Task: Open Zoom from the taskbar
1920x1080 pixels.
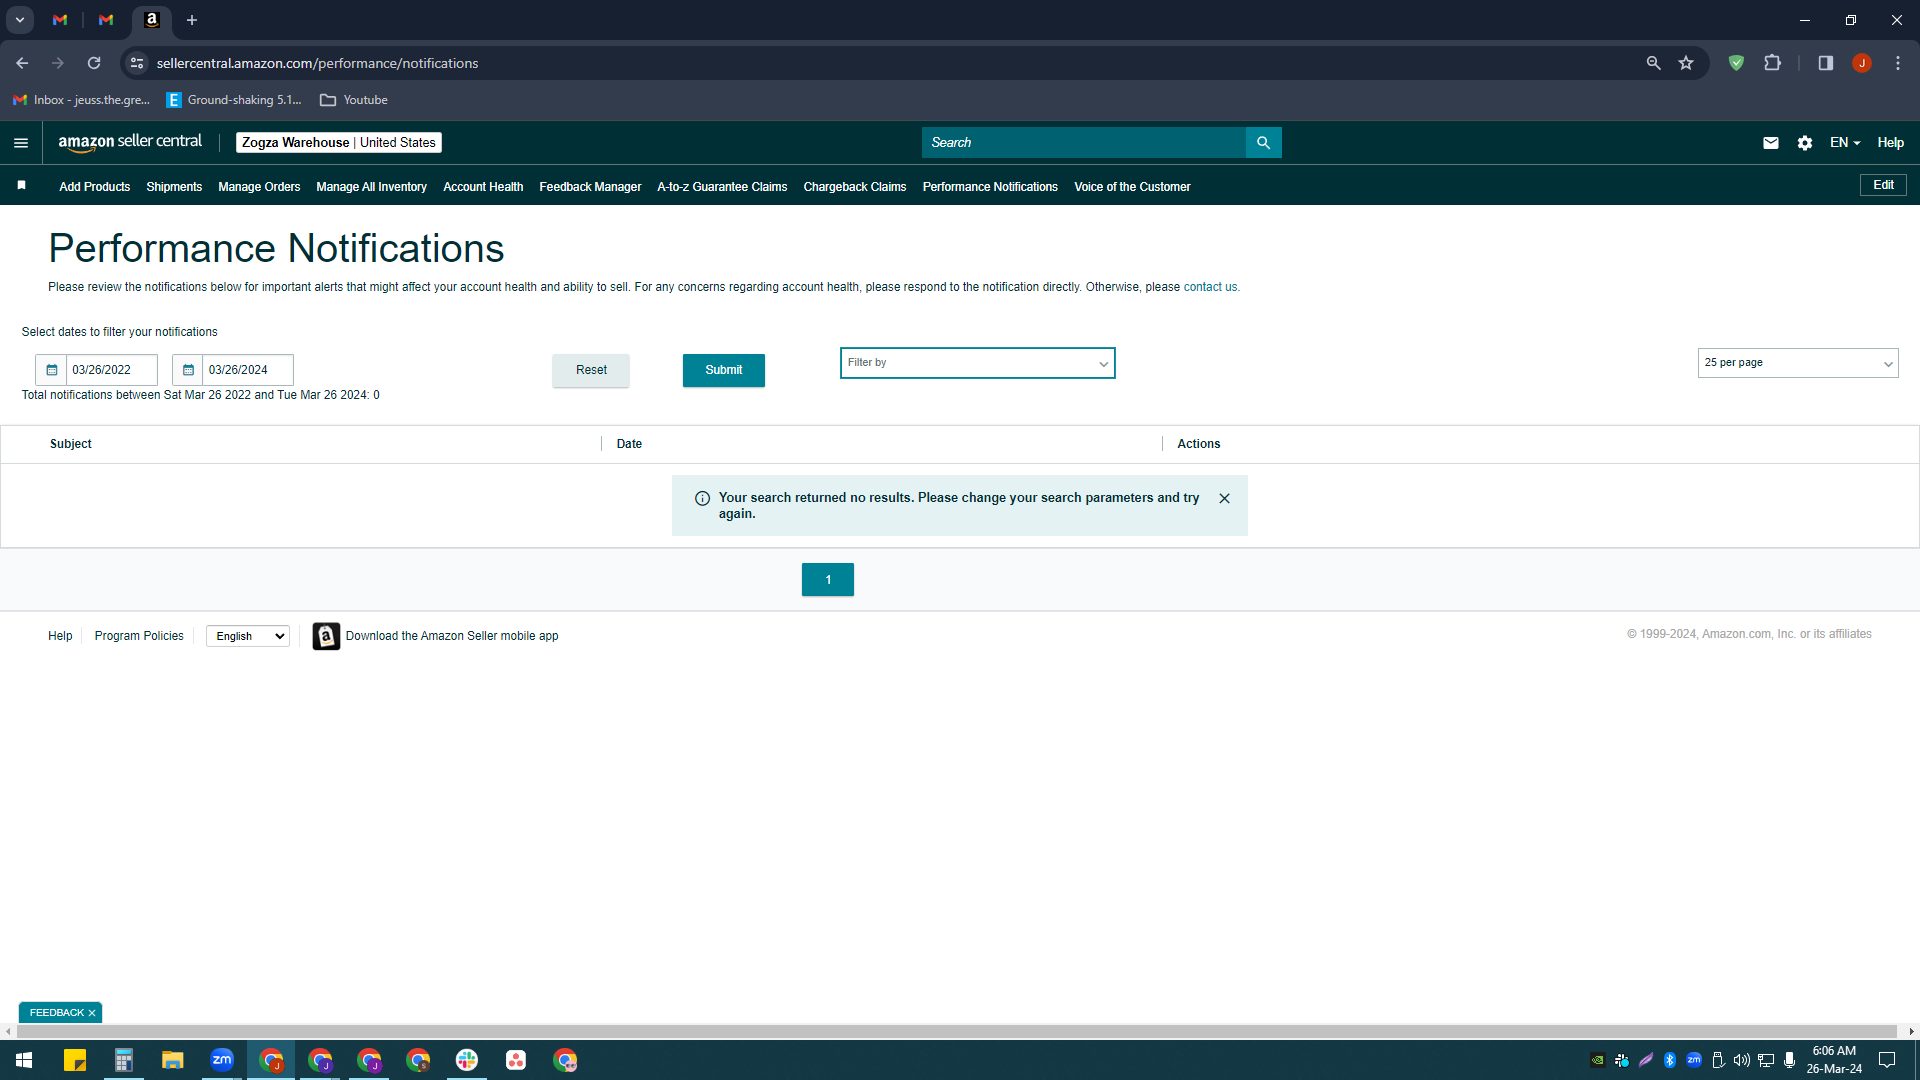Action: point(222,1060)
